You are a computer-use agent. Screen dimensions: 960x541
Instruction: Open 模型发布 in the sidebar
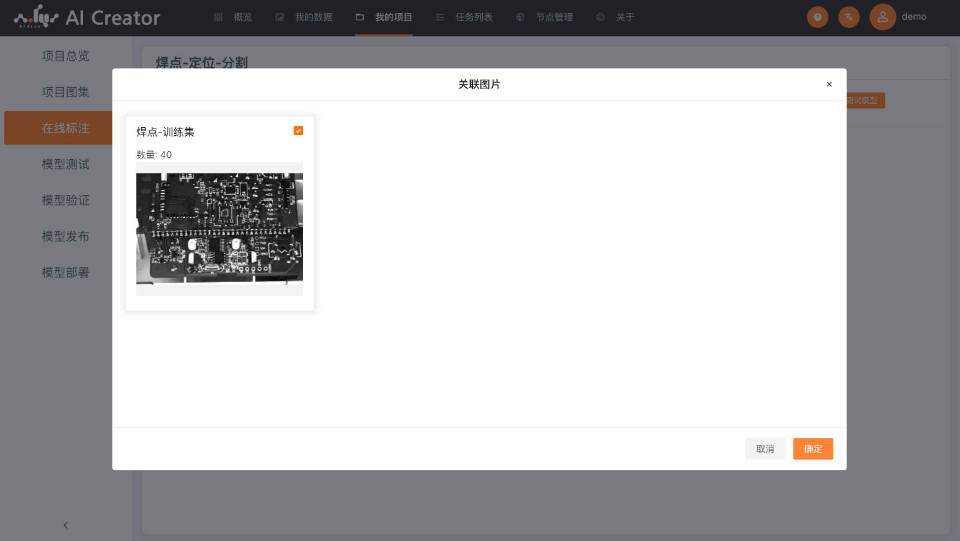coord(66,236)
